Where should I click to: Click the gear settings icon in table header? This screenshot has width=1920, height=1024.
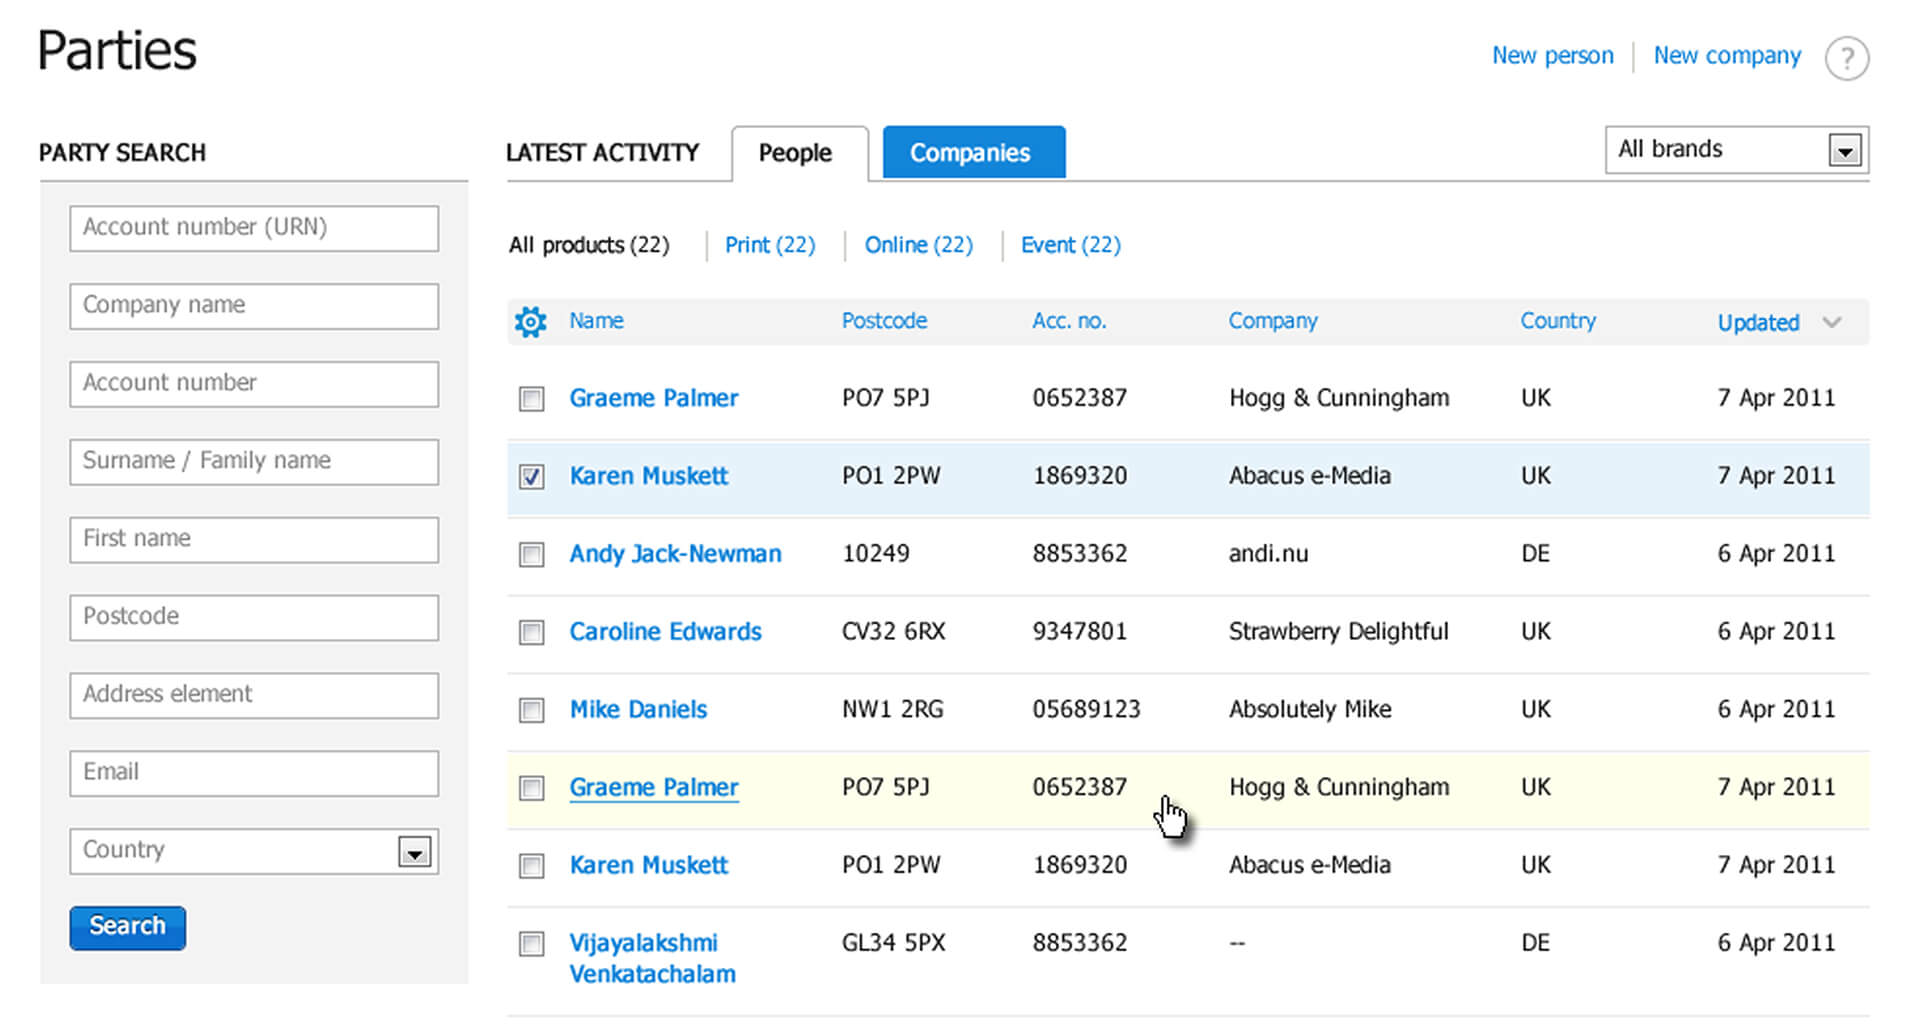point(530,322)
